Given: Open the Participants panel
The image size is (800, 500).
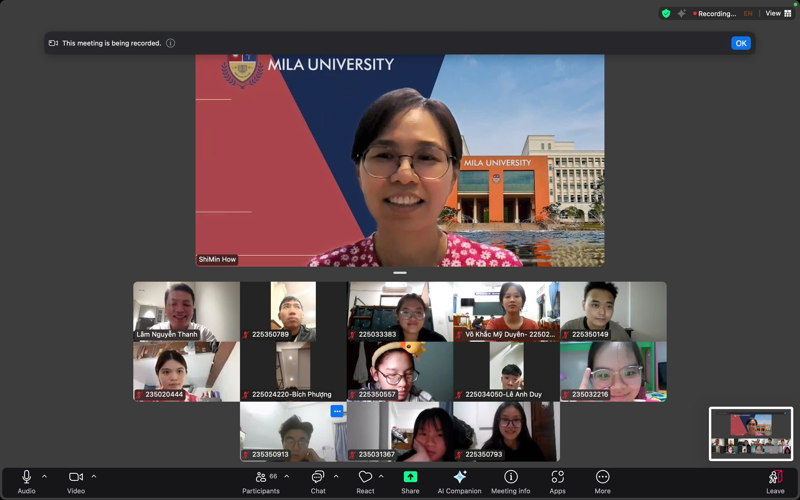Looking at the screenshot, I should [261, 482].
